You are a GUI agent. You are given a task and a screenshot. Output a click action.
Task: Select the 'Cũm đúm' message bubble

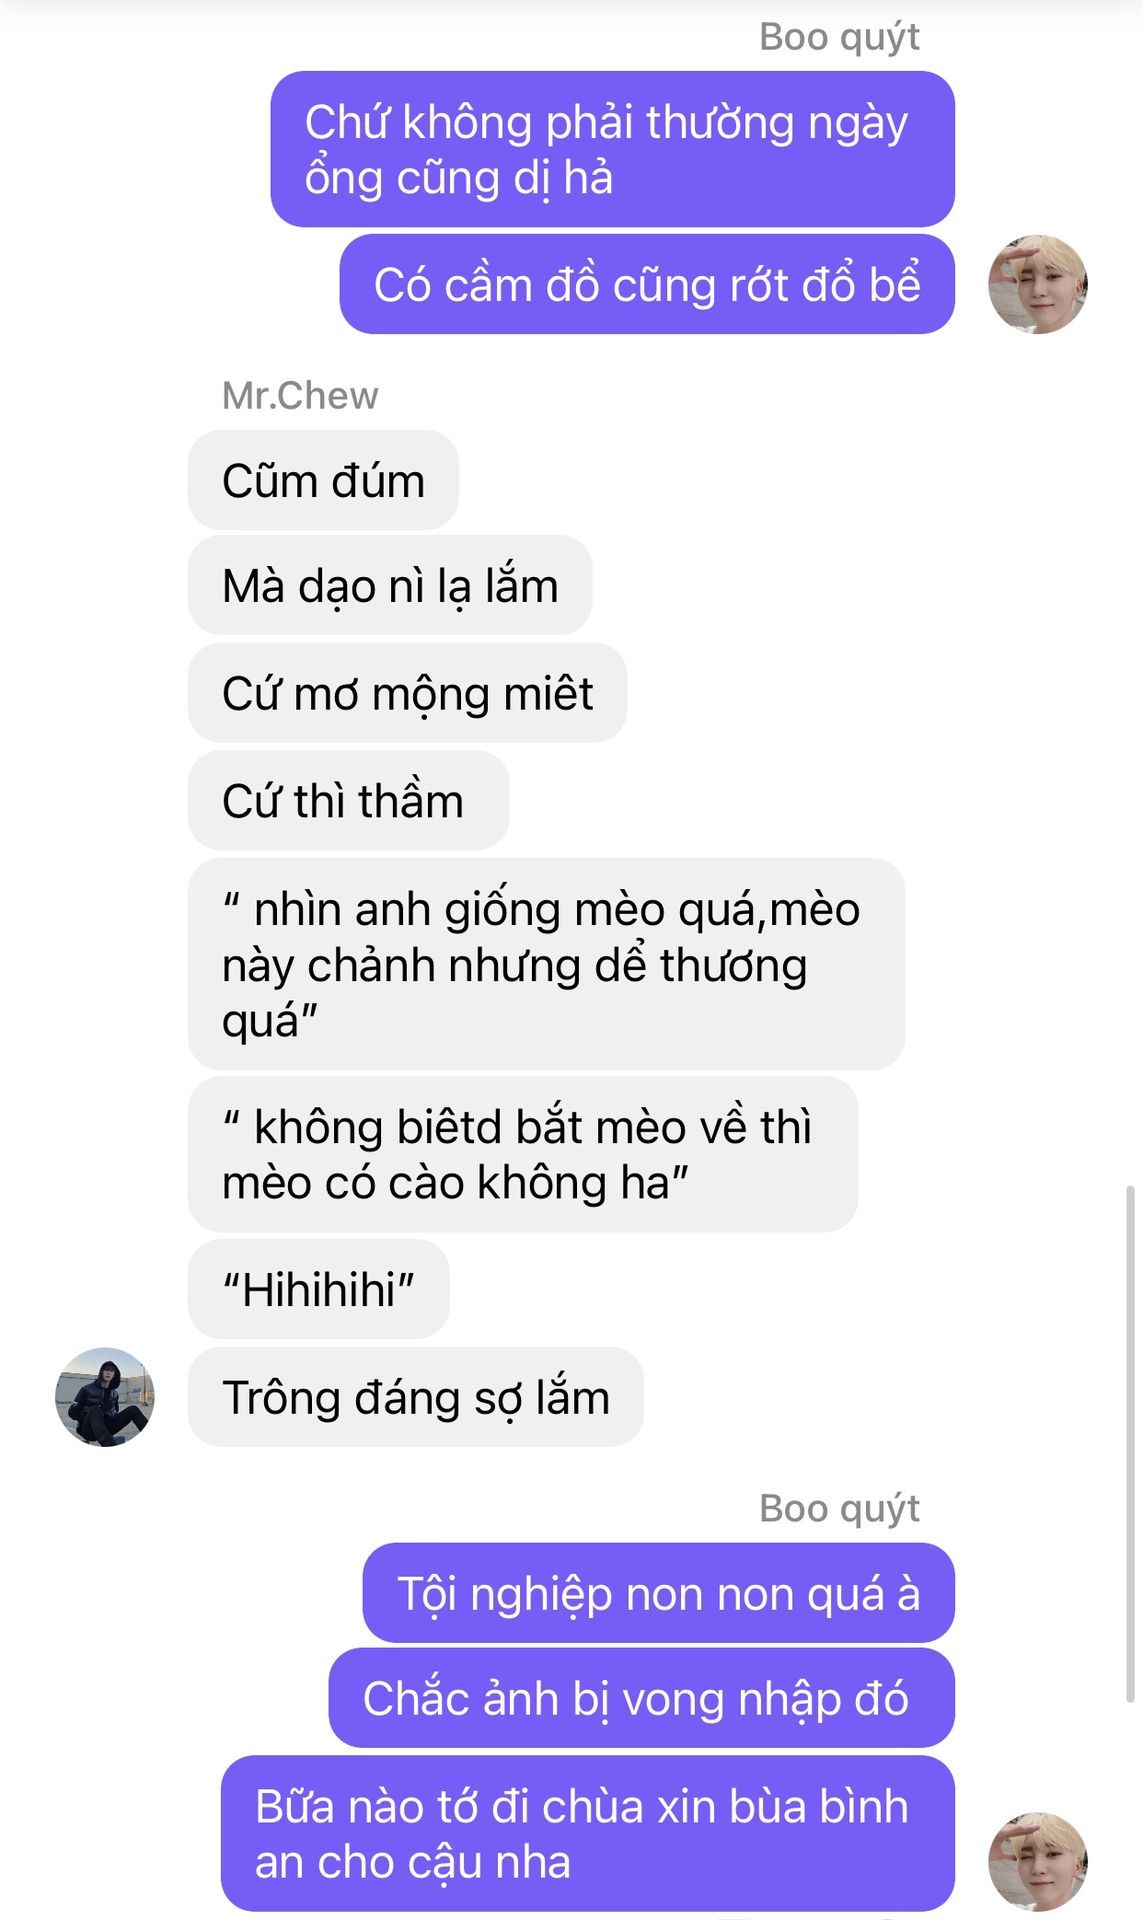tap(323, 480)
